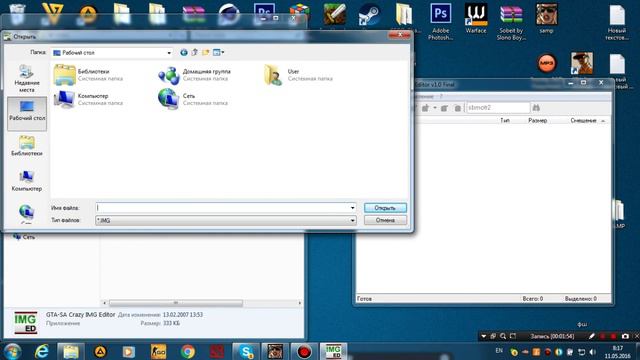
Task: Select the Сеть item in file list
Action: click(193, 99)
